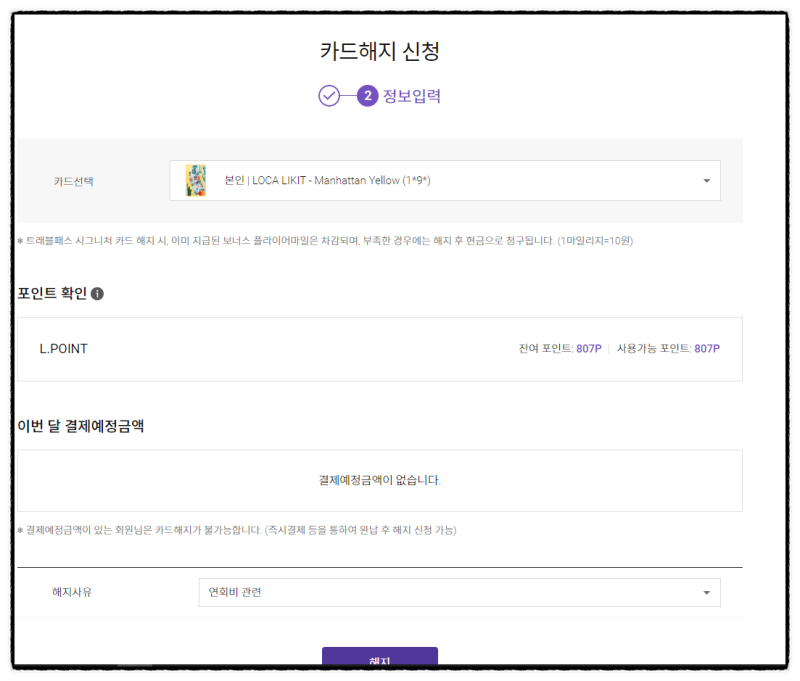
Task: Click the 카드해지 신청 page title
Action: pos(380,51)
